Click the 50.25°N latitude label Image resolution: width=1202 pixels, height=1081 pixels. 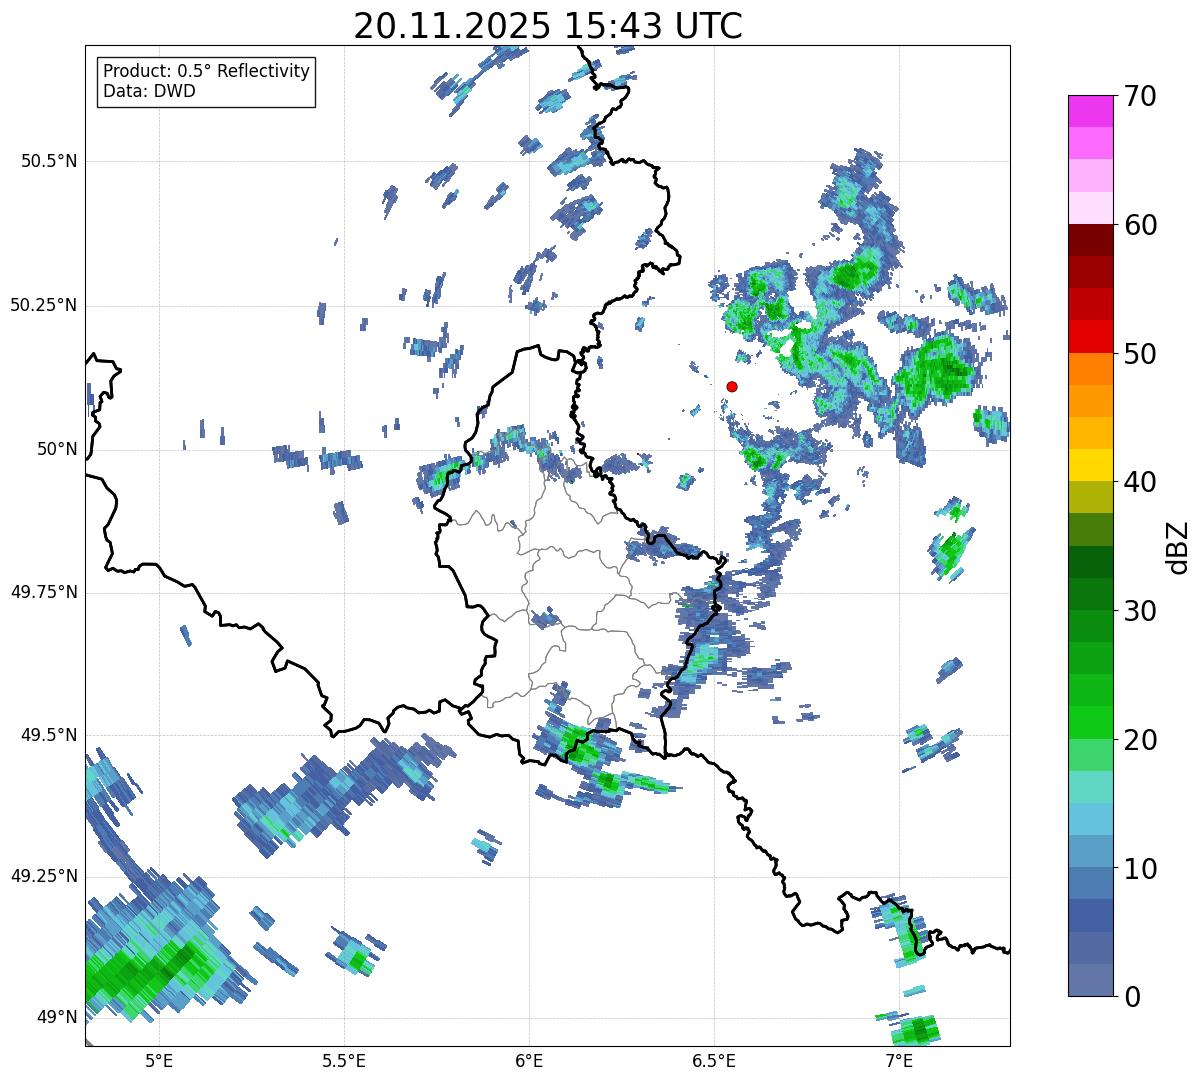(44, 305)
